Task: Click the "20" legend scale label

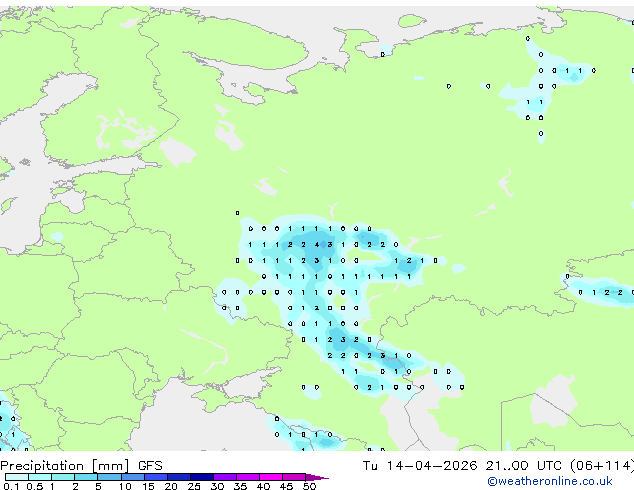Action: point(171,486)
